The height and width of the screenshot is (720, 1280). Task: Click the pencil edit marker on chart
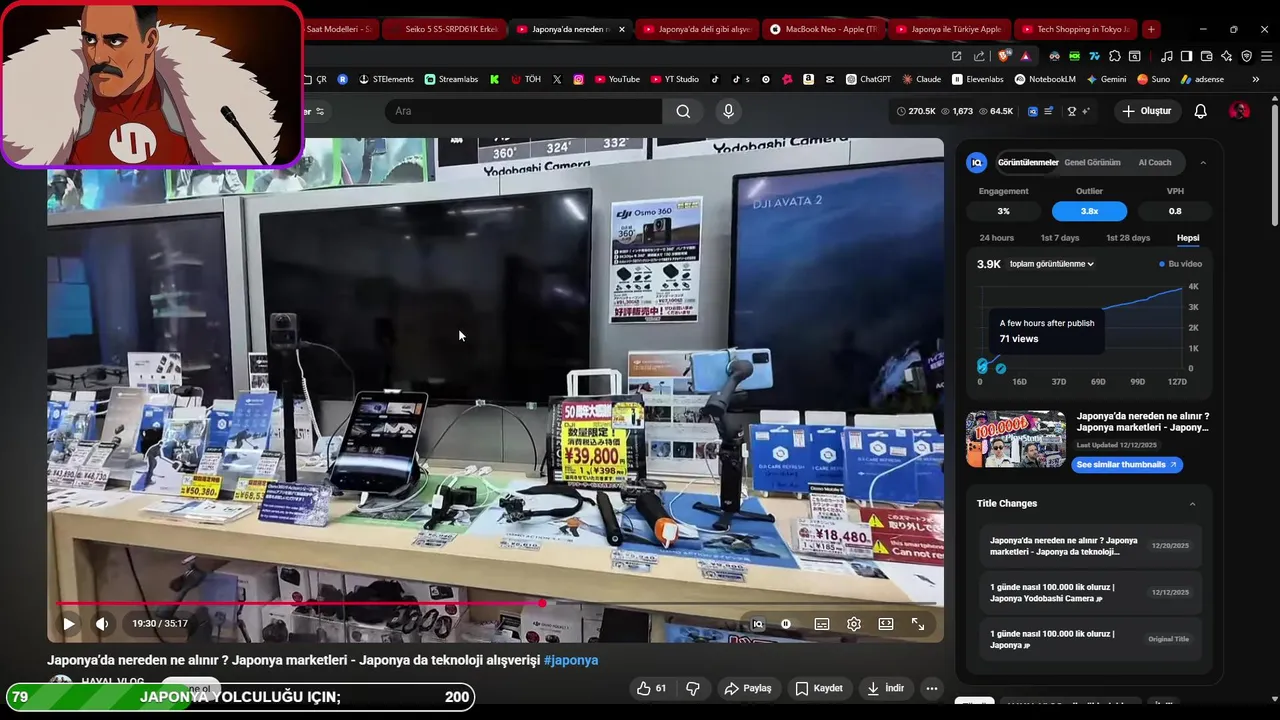[x=1000, y=369]
